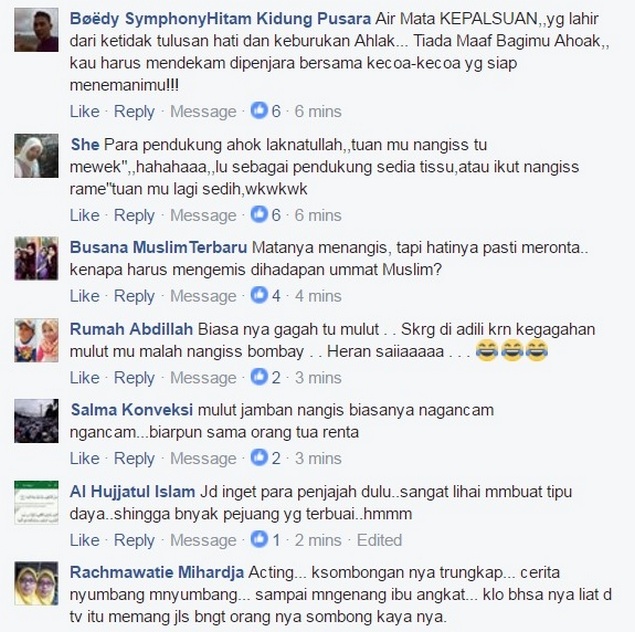
Task: Like the comment by She
Action: [84, 215]
